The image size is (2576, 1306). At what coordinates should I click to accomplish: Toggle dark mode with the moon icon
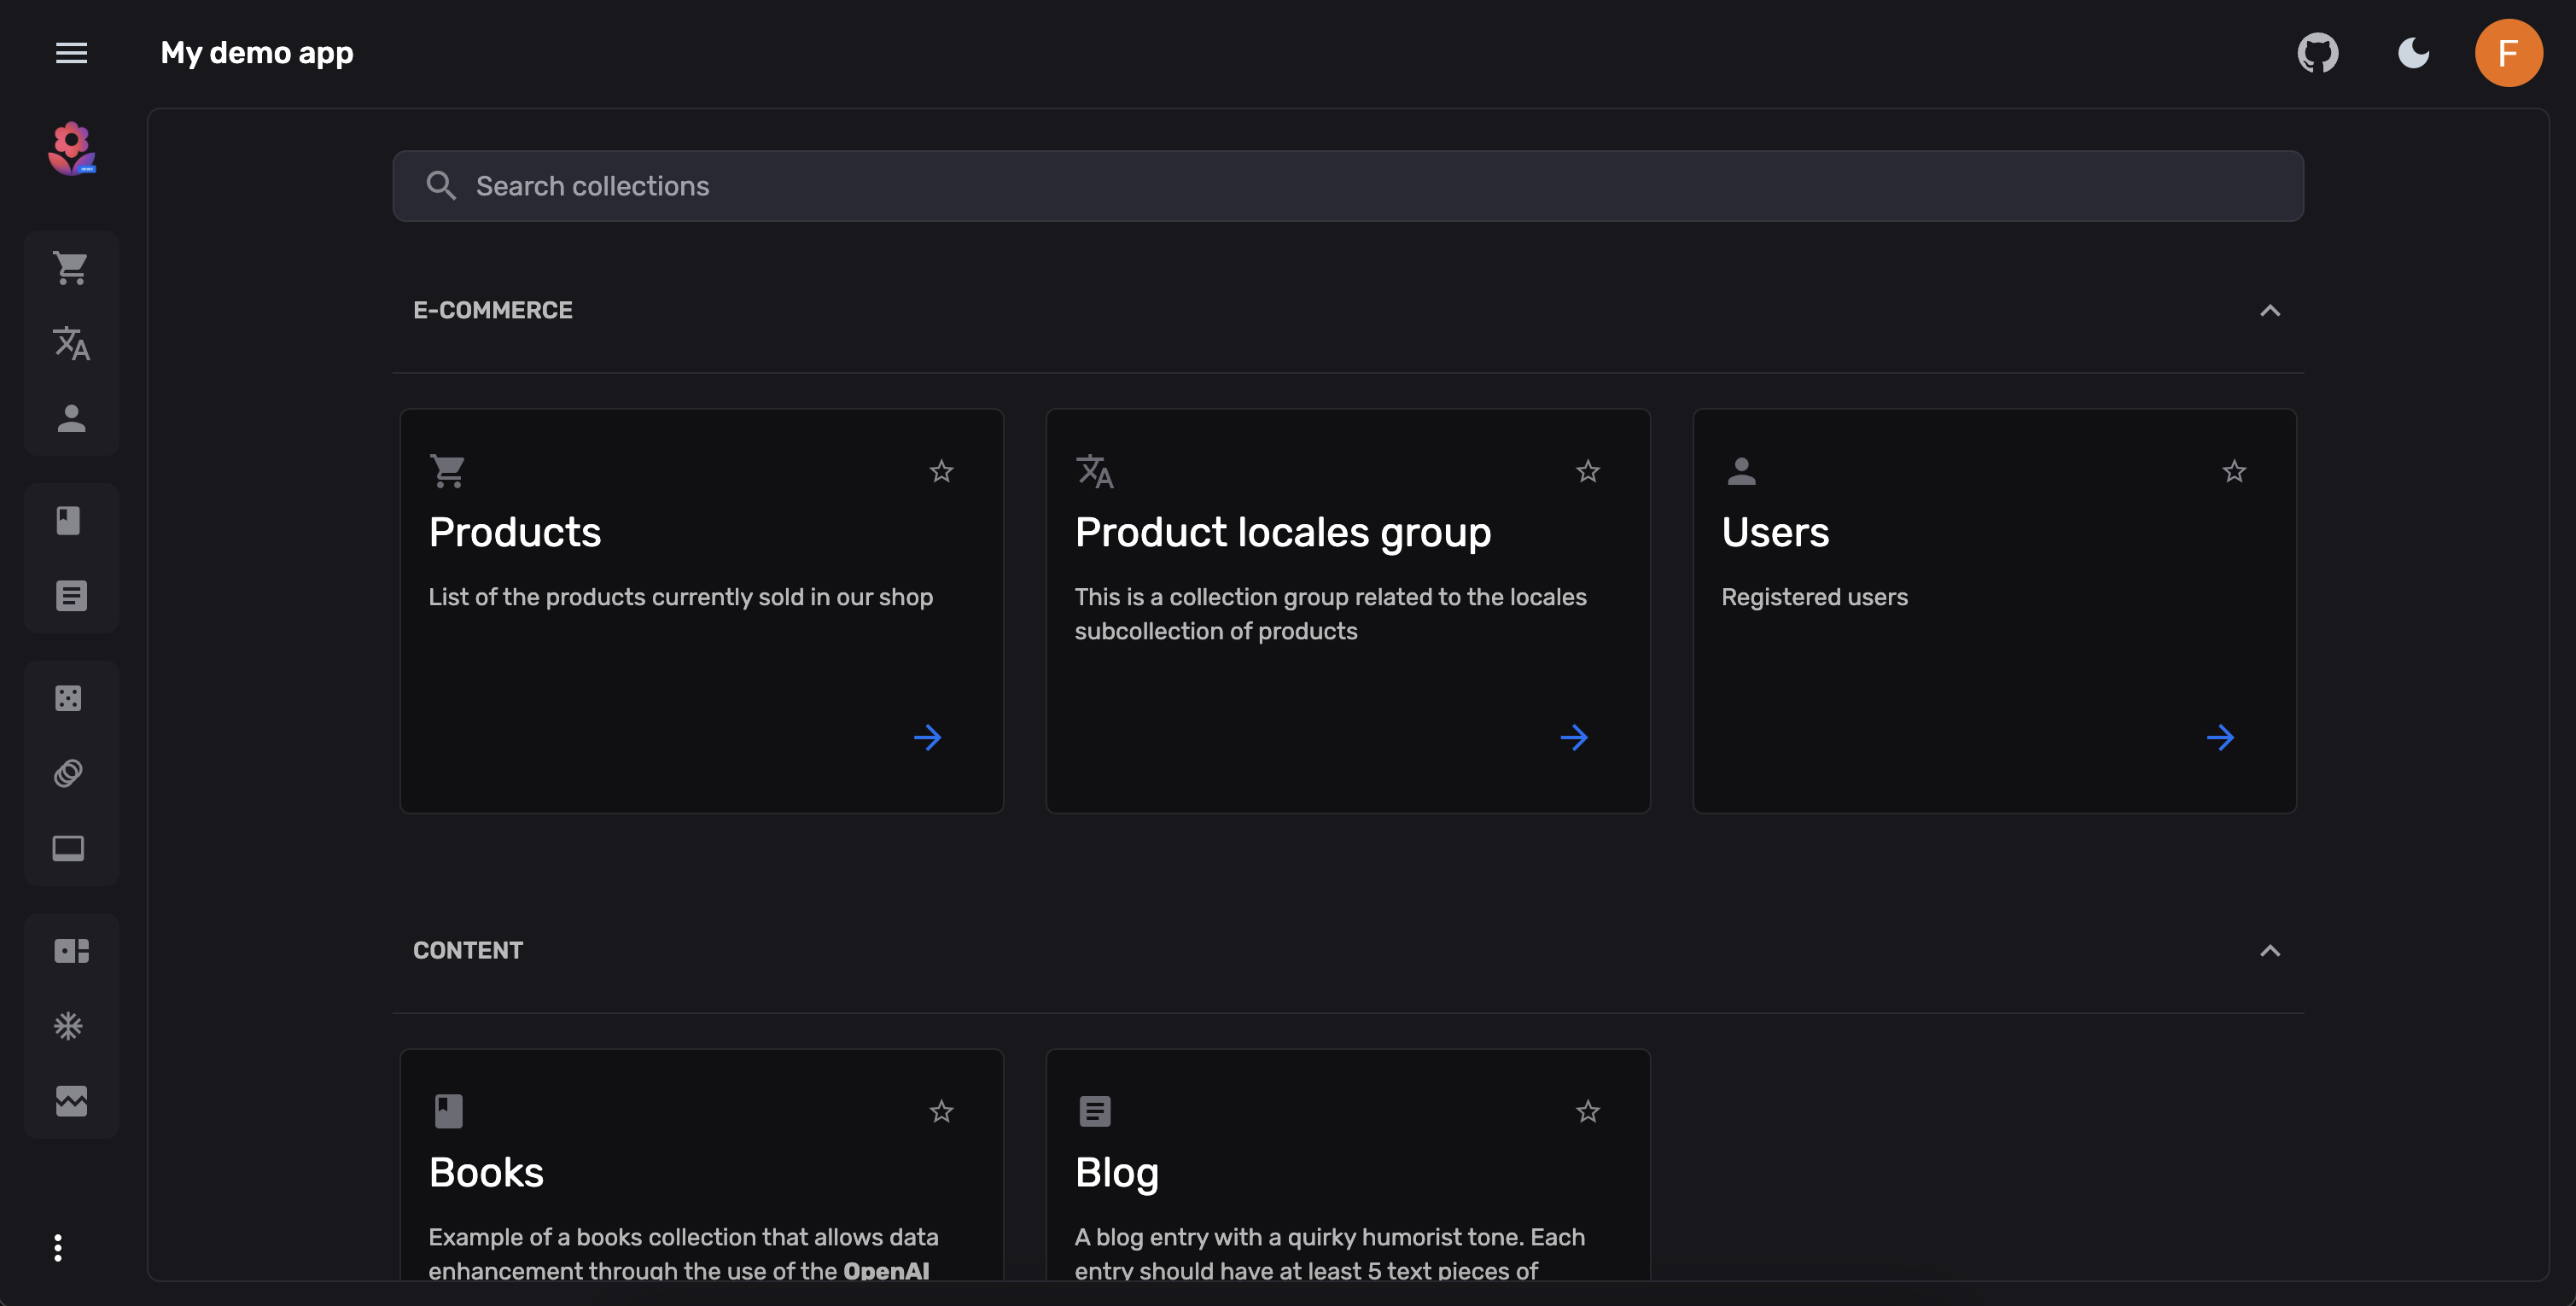click(x=2413, y=52)
